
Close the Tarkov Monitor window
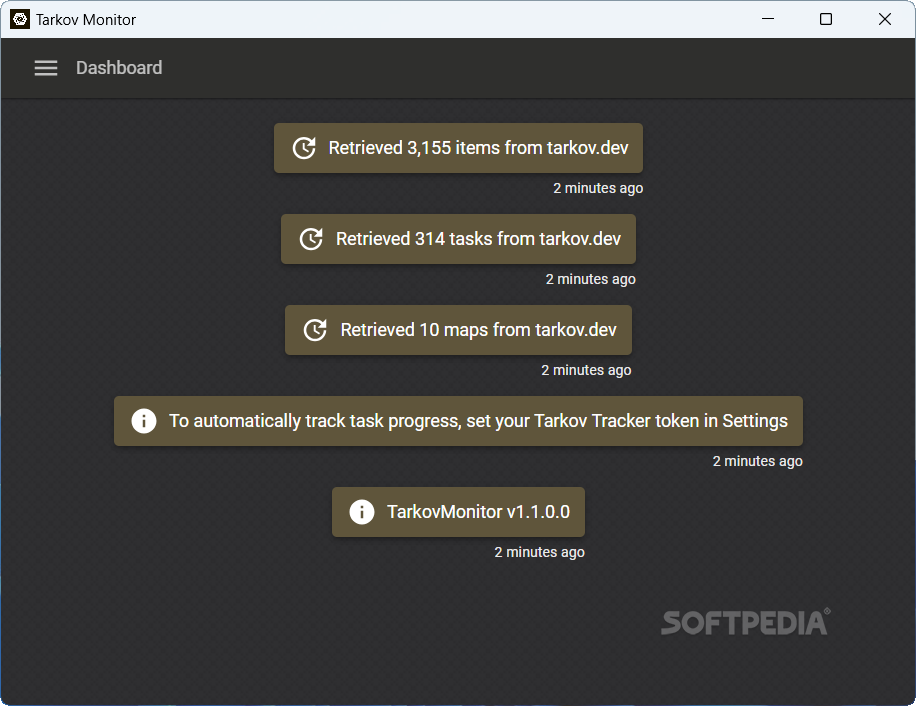pos(885,19)
